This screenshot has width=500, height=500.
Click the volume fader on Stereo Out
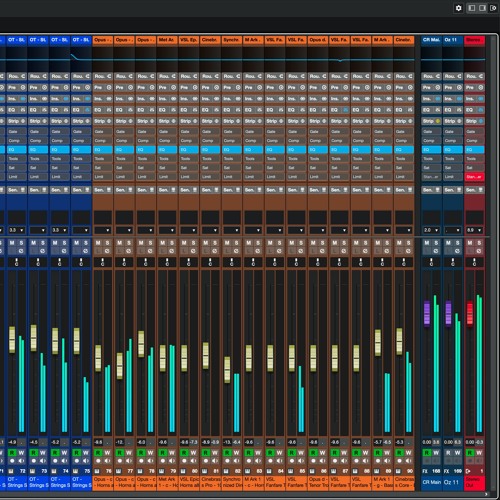click(x=470, y=313)
